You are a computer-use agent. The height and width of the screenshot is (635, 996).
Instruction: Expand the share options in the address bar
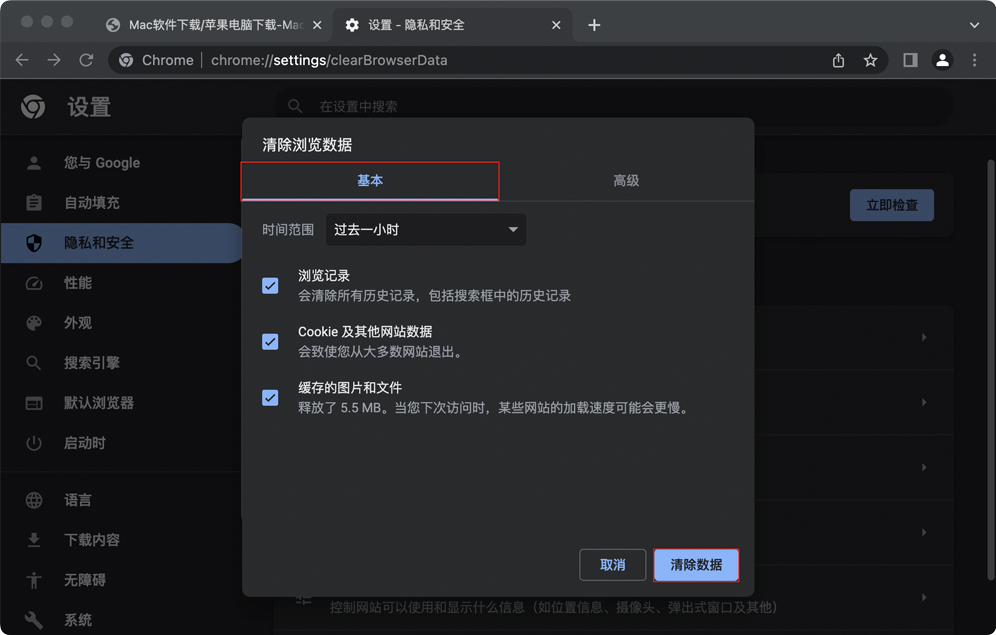(x=838, y=60)
